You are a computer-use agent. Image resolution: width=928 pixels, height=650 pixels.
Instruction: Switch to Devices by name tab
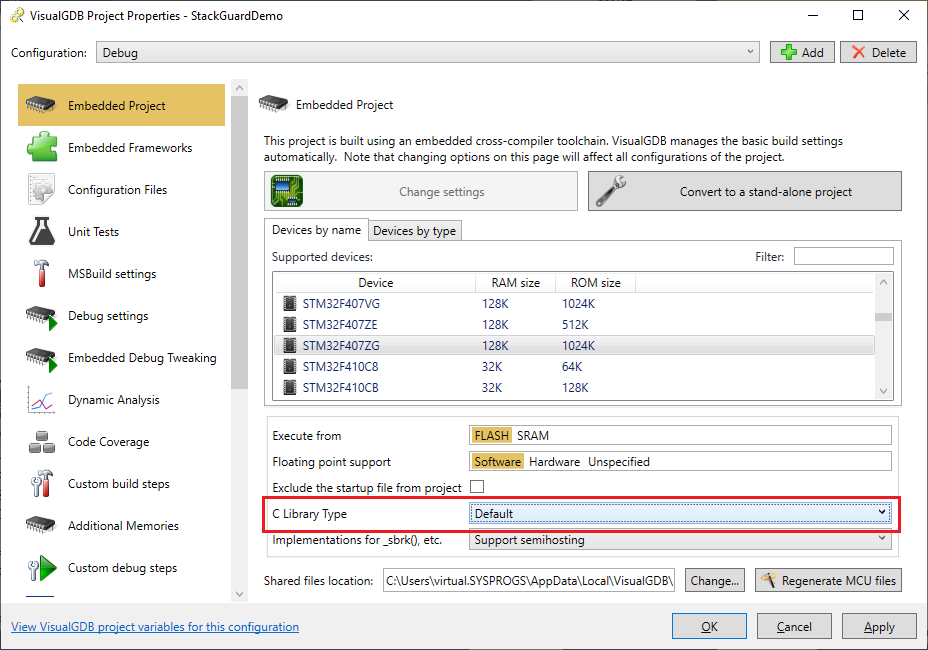click(x=316, y=230)
